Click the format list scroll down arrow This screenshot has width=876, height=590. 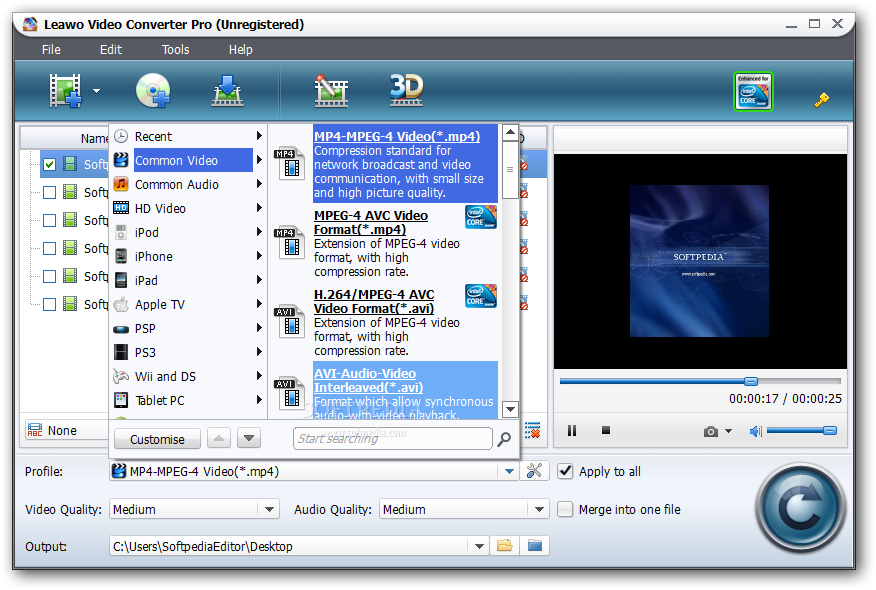[510, 409]
